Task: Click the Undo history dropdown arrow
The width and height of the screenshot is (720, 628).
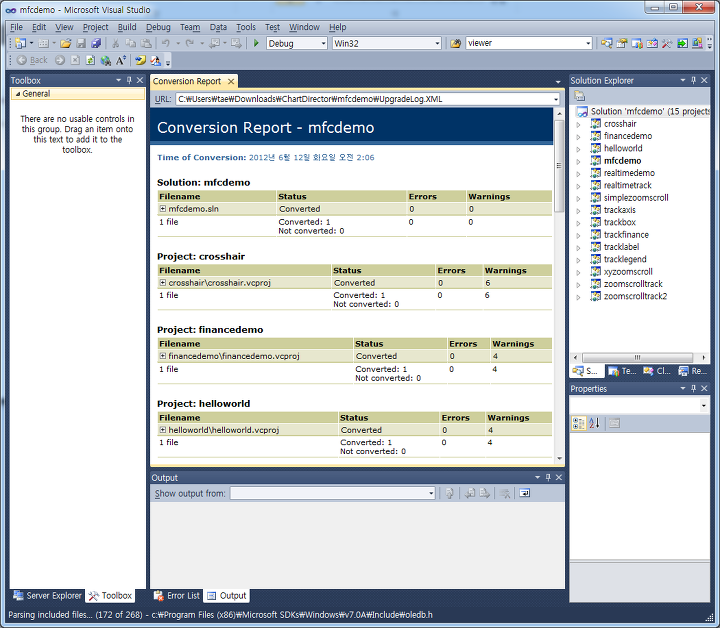Action: click(178, 44)
